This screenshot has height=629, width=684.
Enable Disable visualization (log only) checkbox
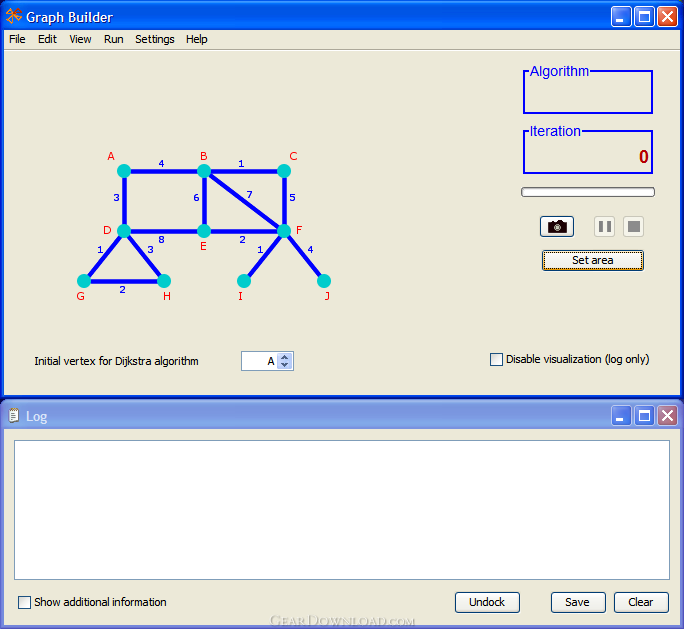(496, 359)
